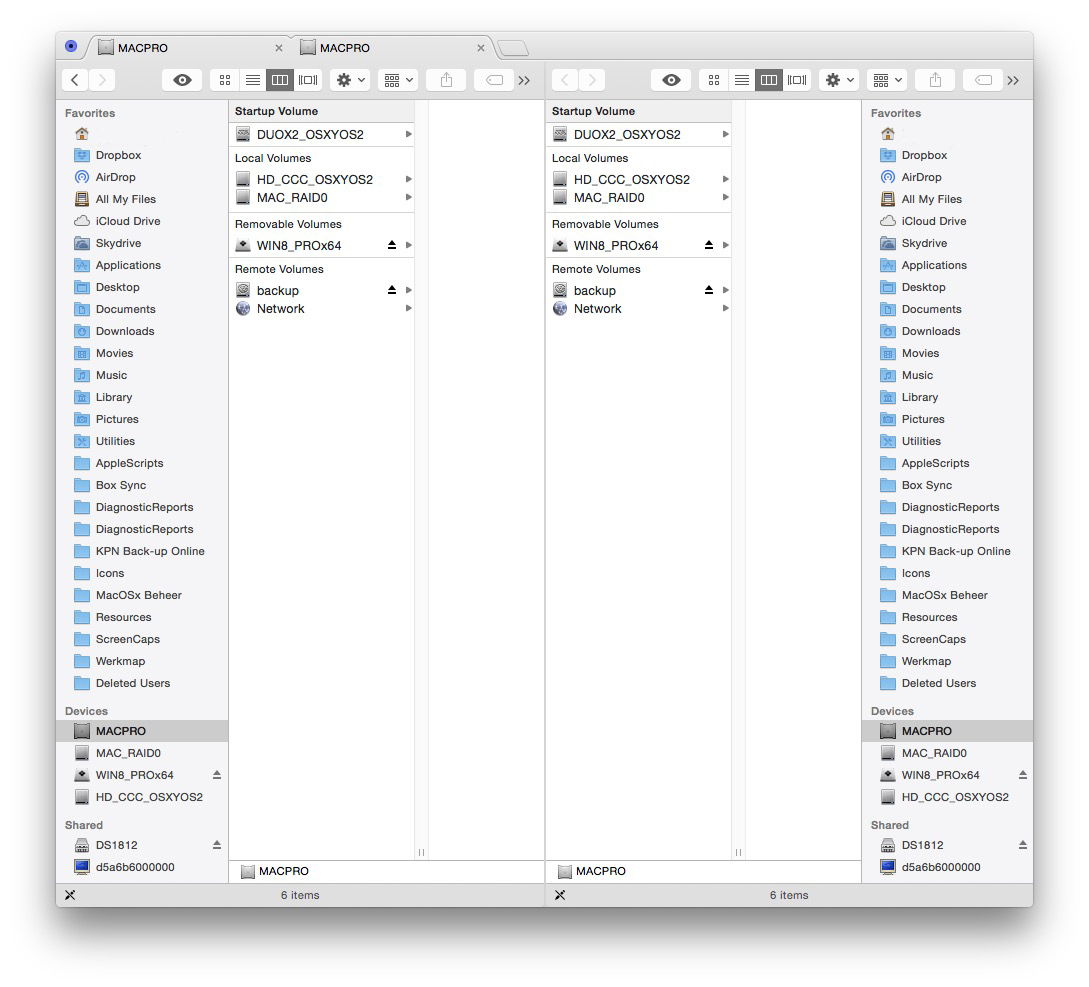Click the Edit Tags button in right toolbar
This screenshot has width=1089, height=987.
(x=983, y=81)
